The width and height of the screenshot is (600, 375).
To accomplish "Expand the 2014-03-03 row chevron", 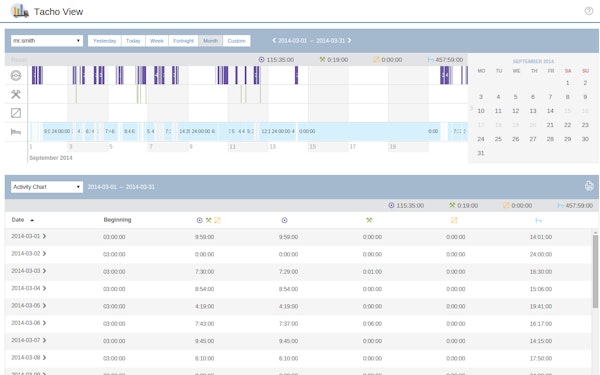I will (44, 271).
